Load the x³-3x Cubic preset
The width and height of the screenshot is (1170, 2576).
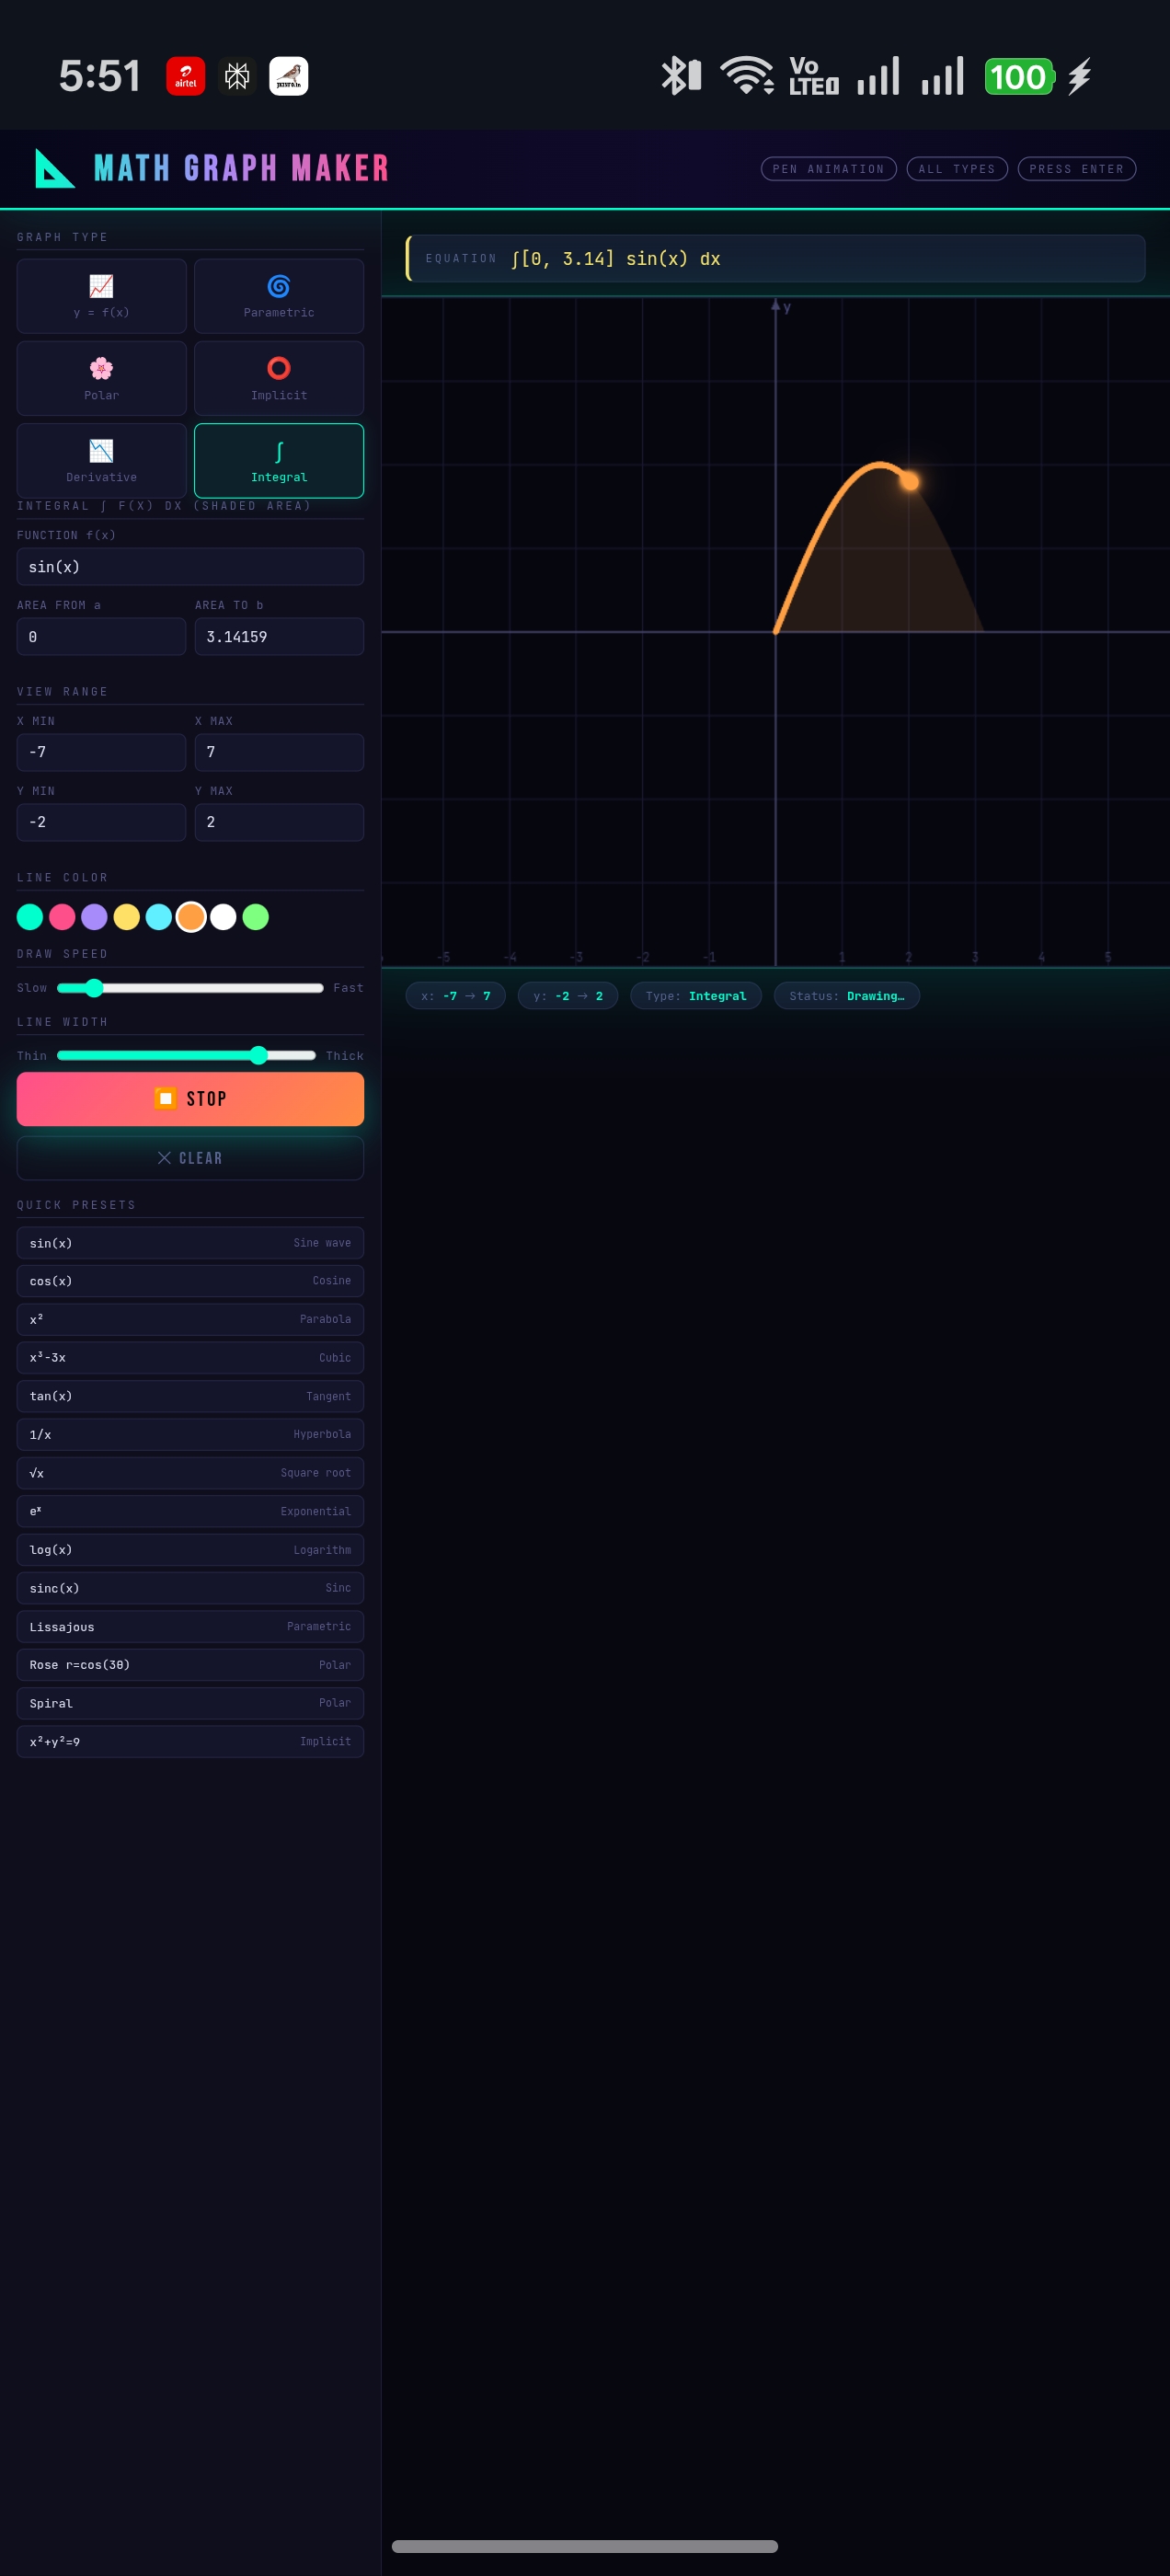[190, 1357]
